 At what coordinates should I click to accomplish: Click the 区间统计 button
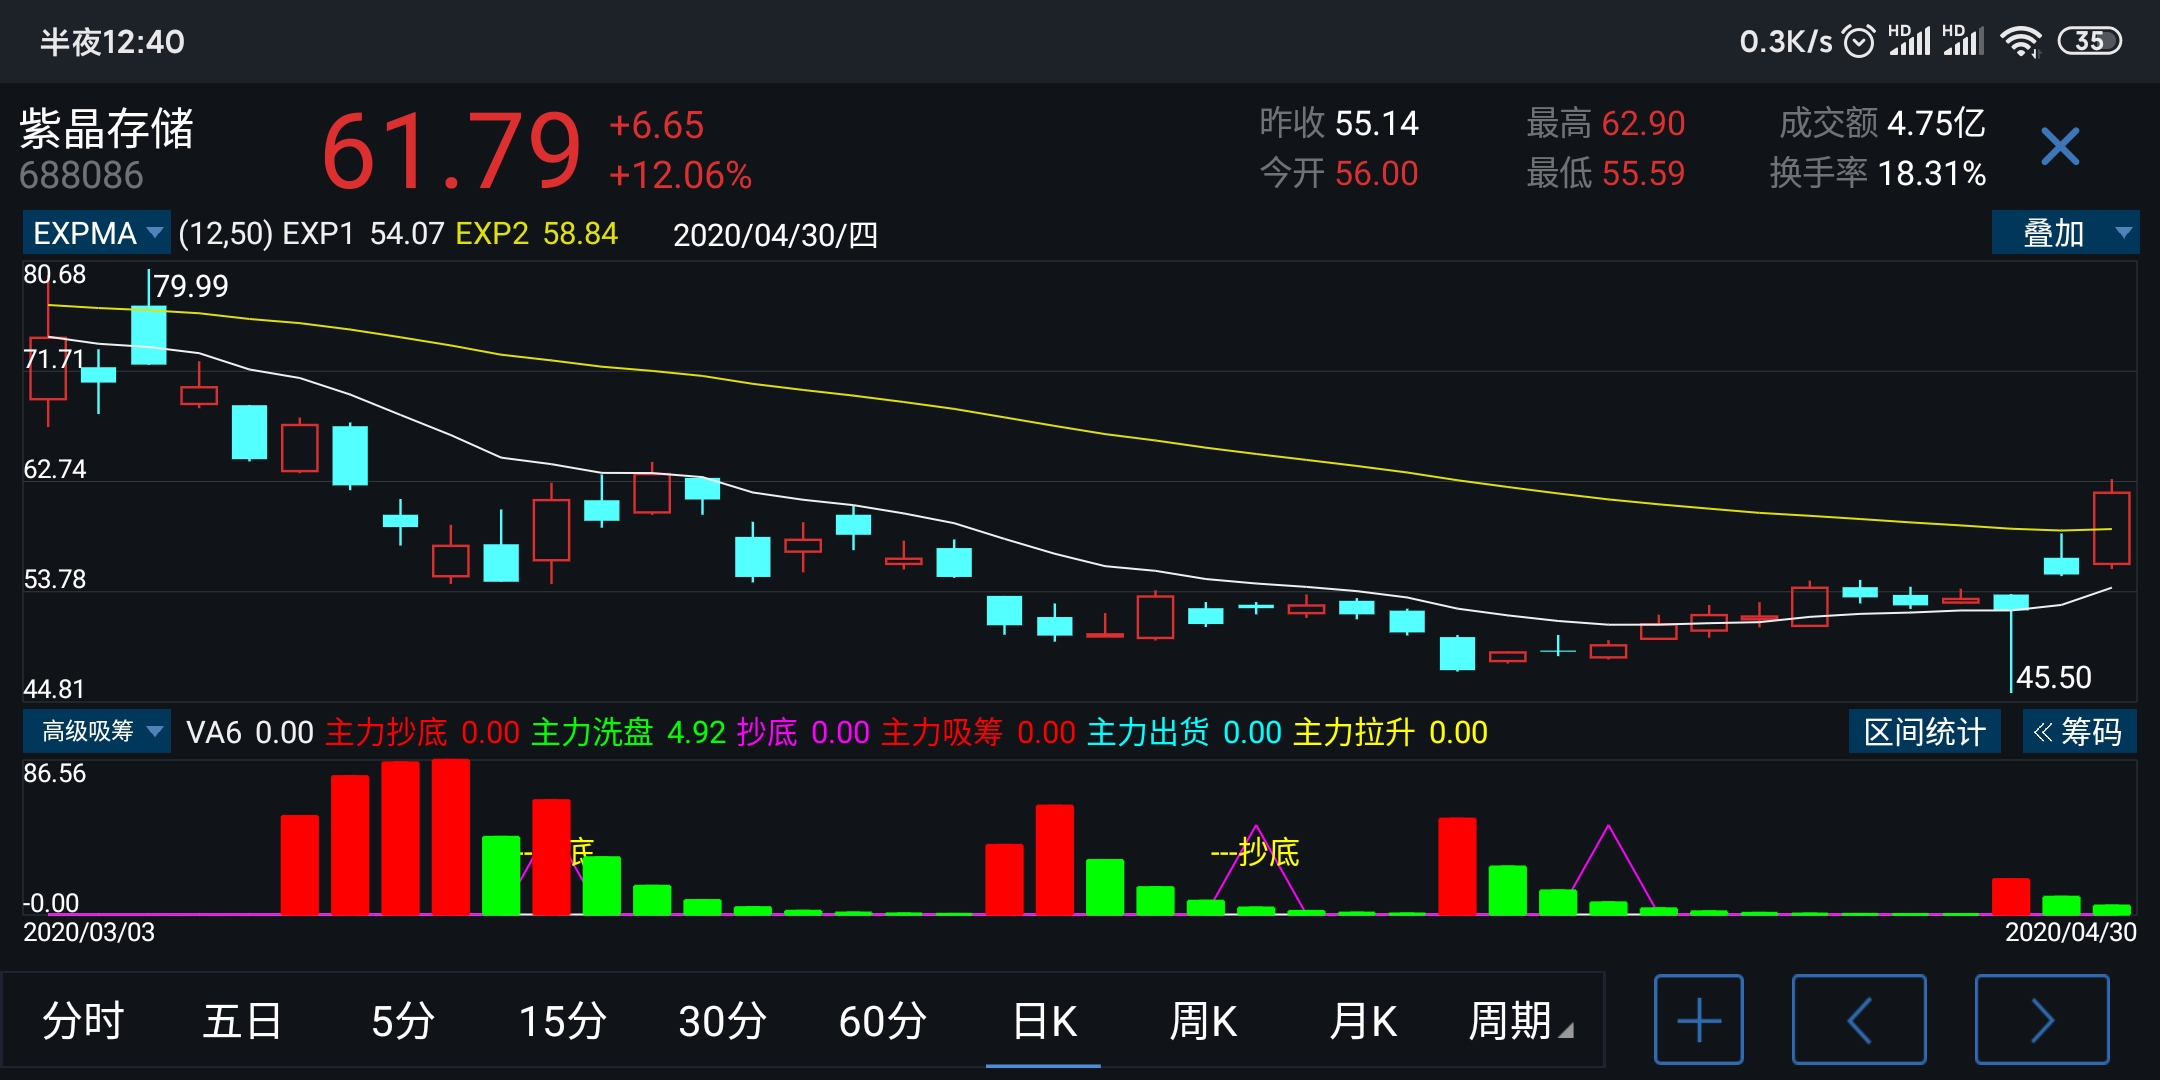[x=1924, y=732]
